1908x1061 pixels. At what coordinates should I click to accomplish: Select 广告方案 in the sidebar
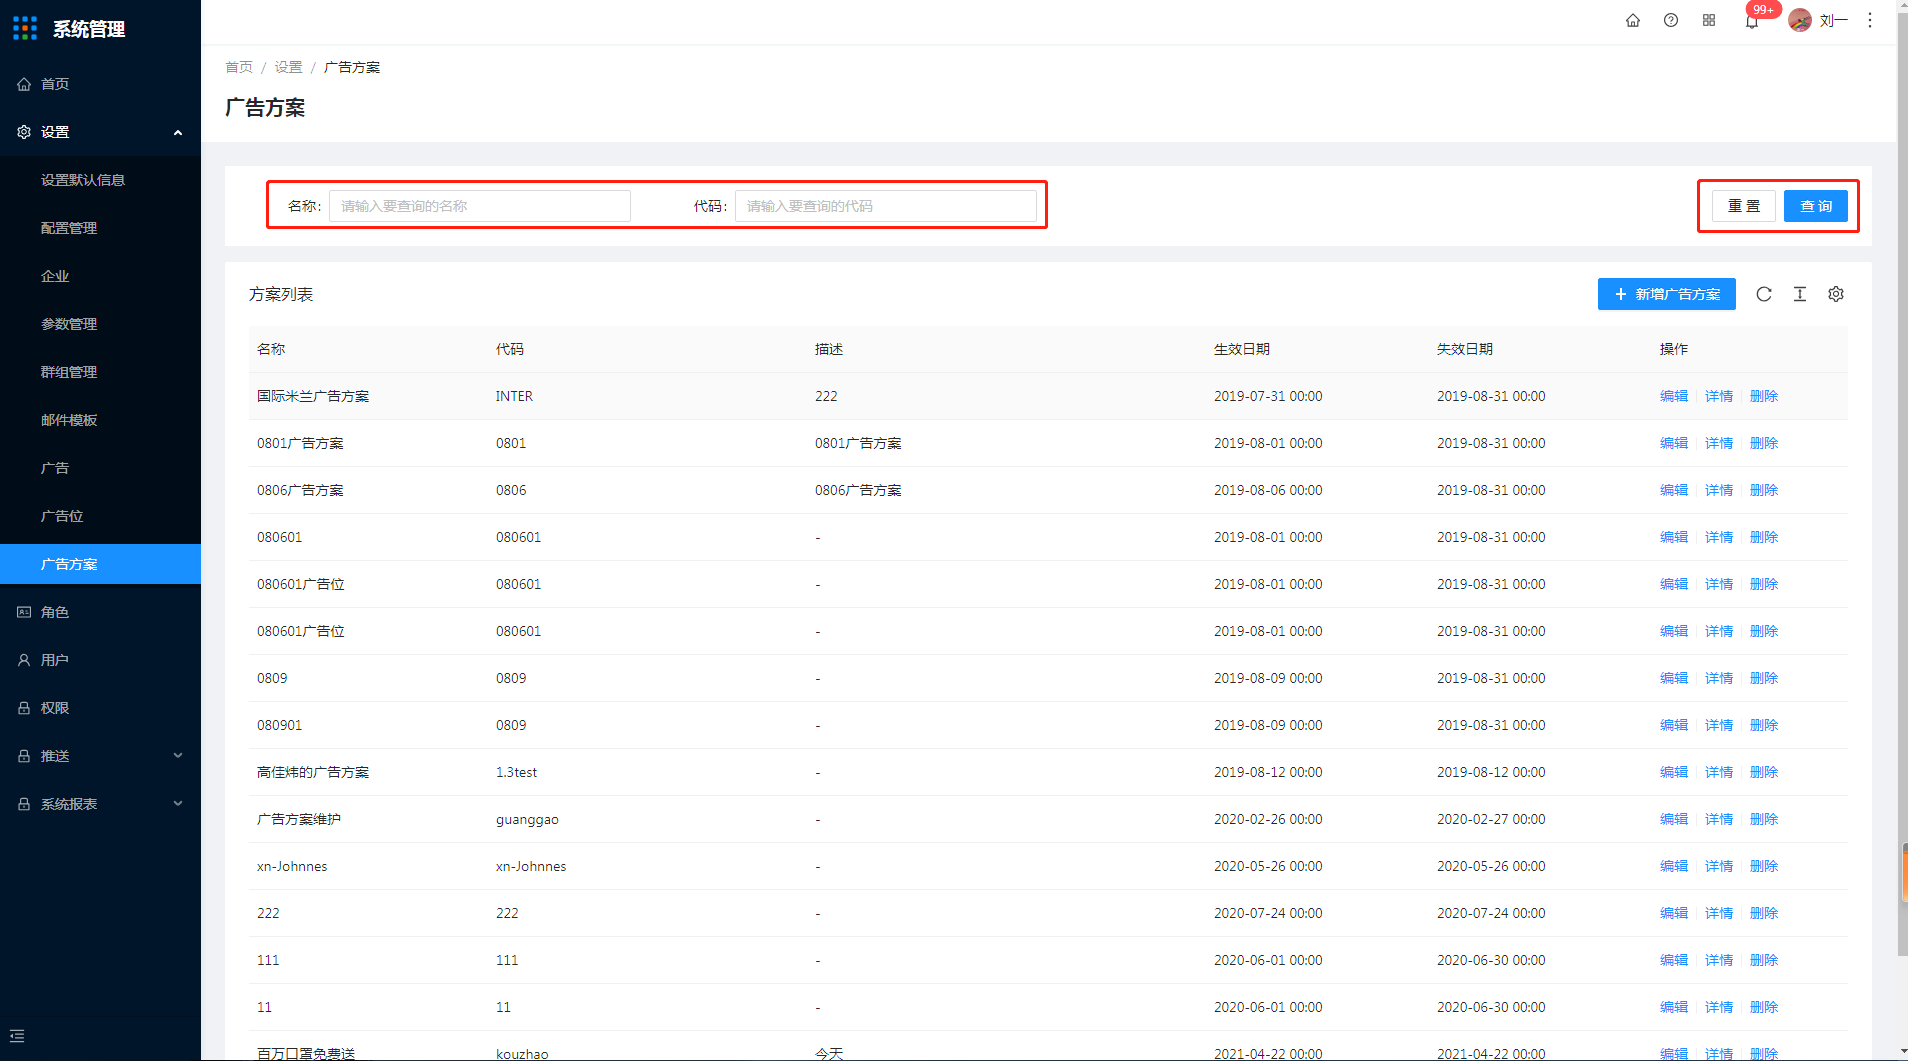pyautogui.click(x=100, y=564)
